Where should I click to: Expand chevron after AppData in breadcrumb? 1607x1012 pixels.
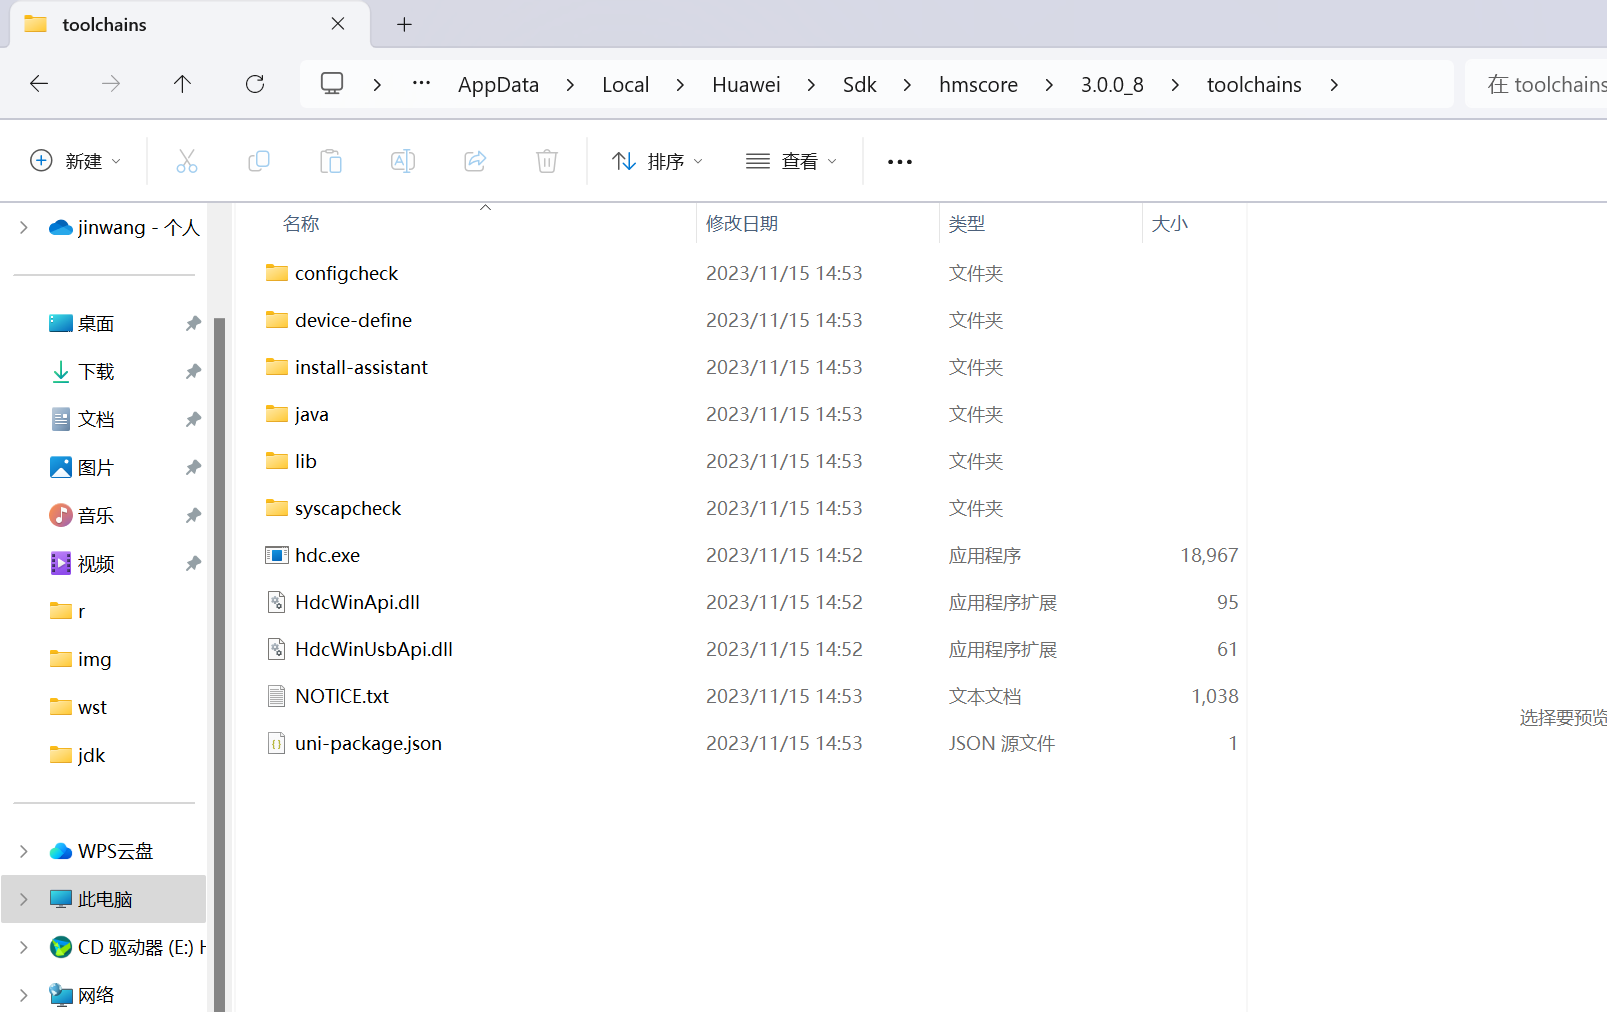pyautogui.click(x=570, y=85)
